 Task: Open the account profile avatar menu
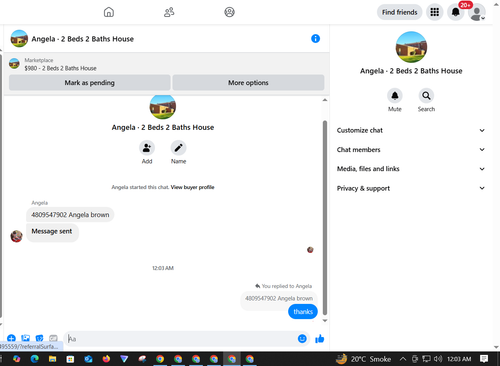click(477, 12)
